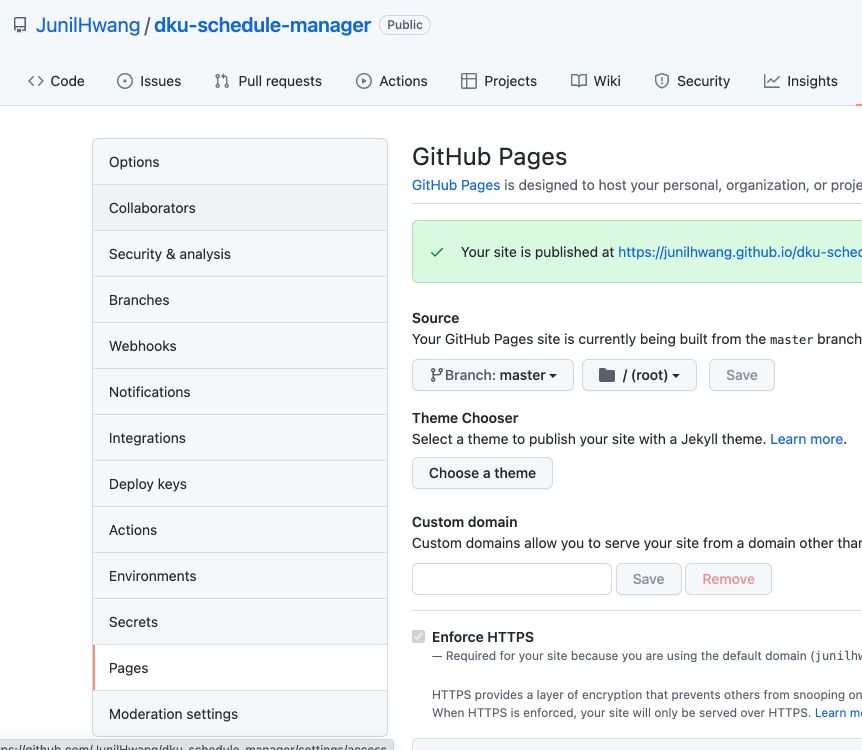This screenshot has width=862, height=750.
Task: Open the Code tab
Action: tap(56, 81)
